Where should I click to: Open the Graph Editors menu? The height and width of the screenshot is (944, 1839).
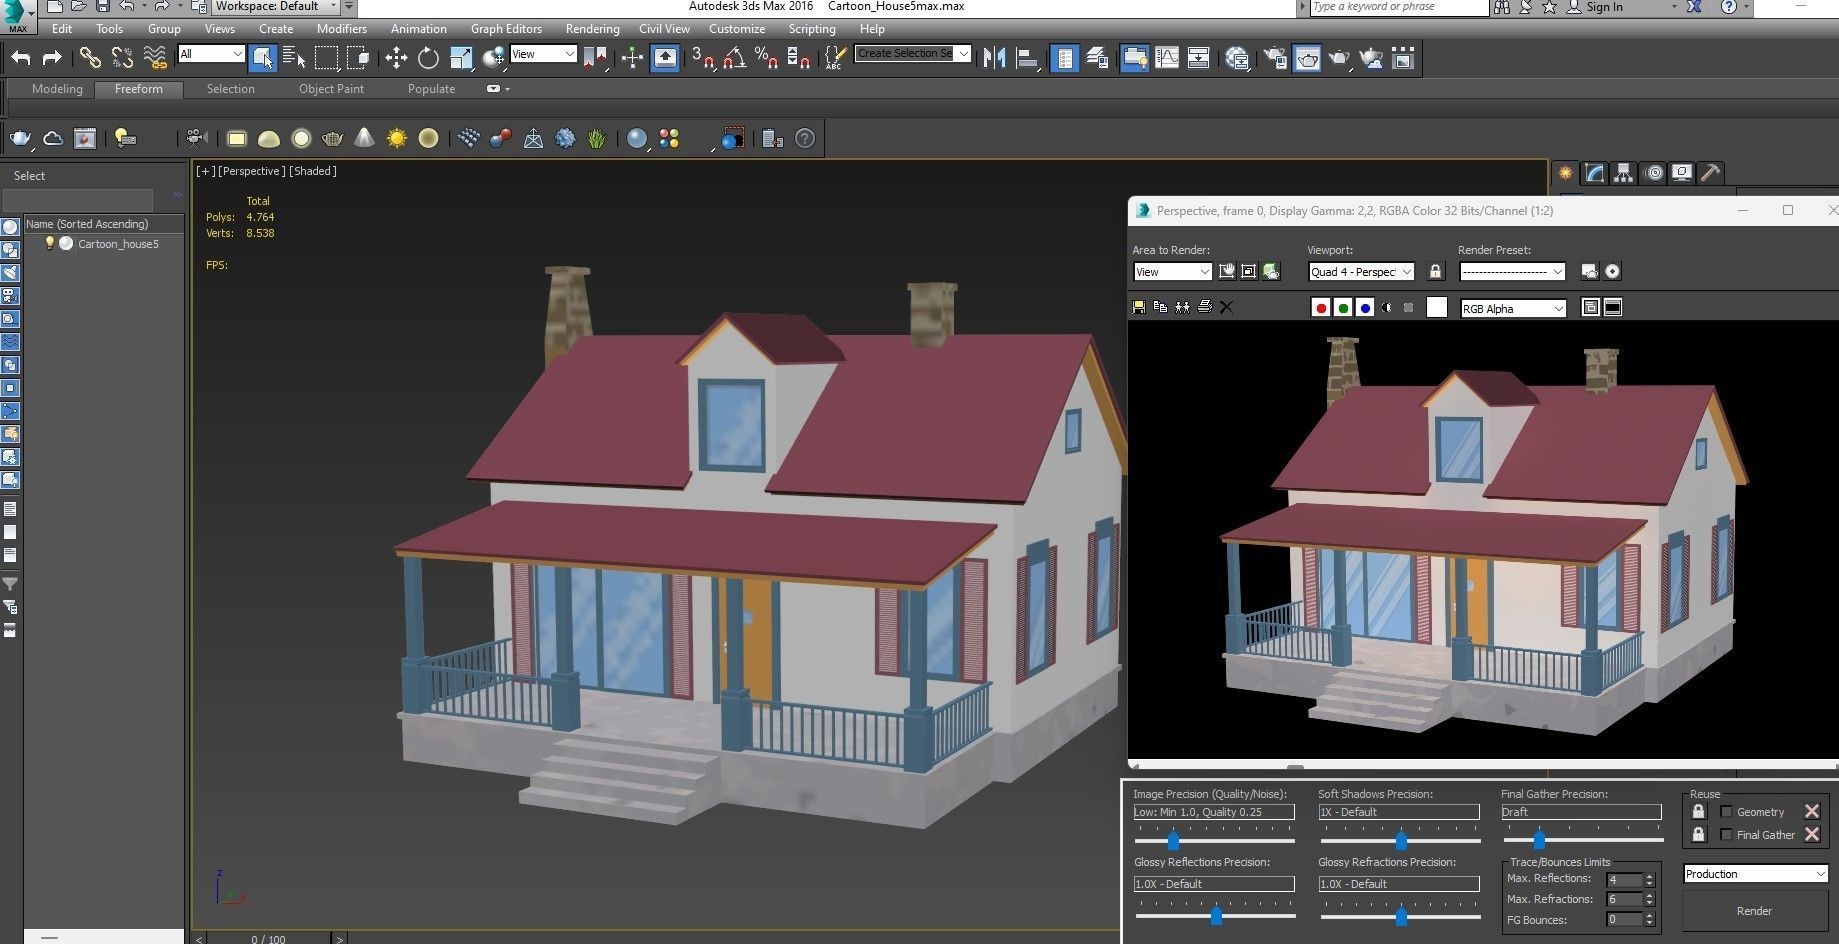(506, 29)
